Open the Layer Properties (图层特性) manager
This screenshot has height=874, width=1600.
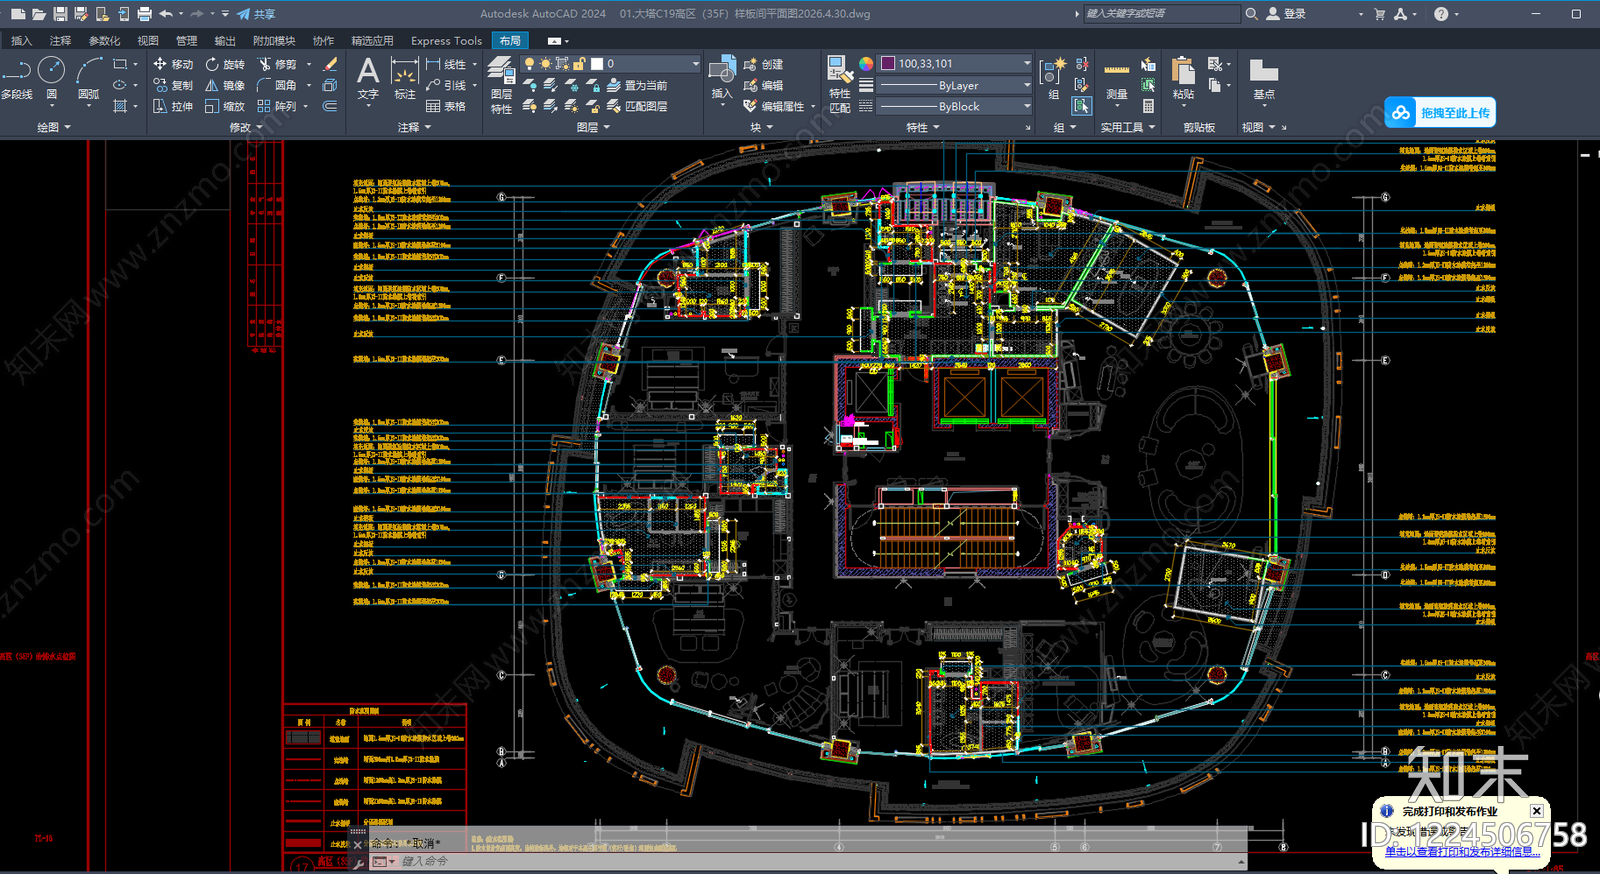pos(501,85)
